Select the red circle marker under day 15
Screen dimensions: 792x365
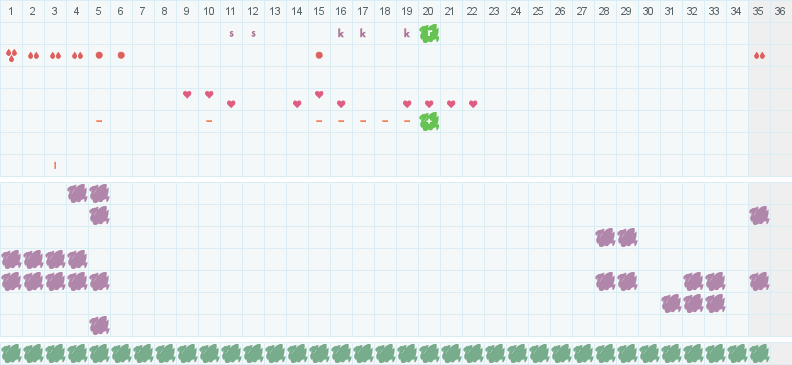319,55
